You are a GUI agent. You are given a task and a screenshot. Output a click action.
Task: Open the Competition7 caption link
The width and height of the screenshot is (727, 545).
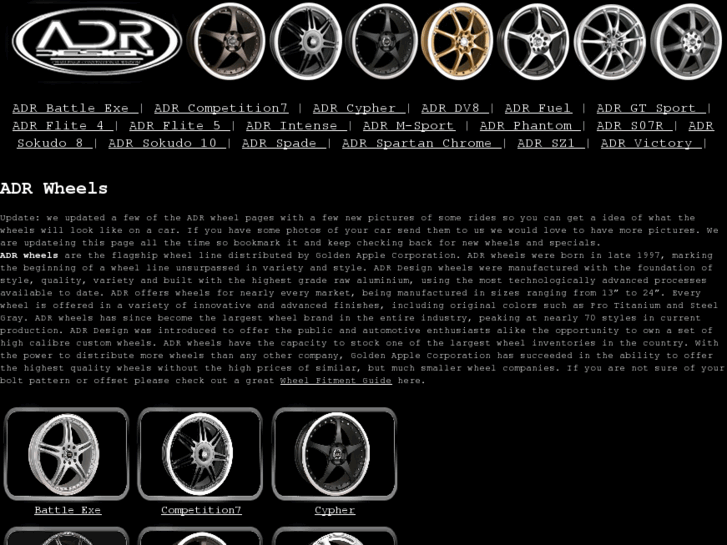[x=201, y=510]
